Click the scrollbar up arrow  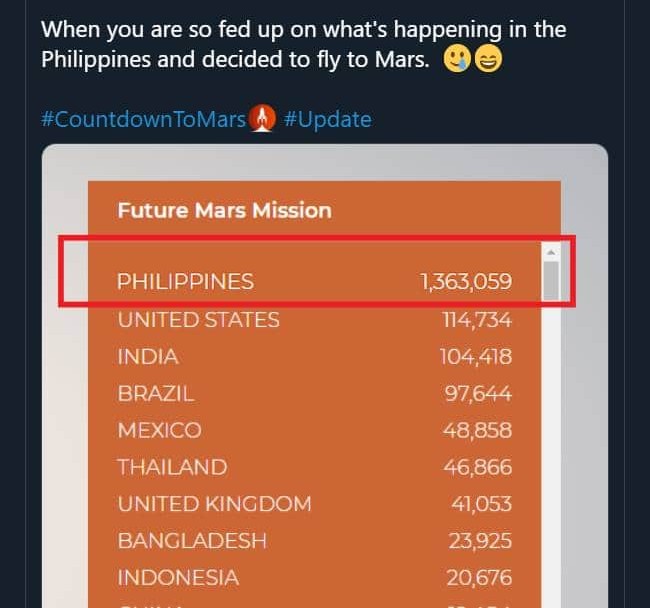click(x=551, y=252)
